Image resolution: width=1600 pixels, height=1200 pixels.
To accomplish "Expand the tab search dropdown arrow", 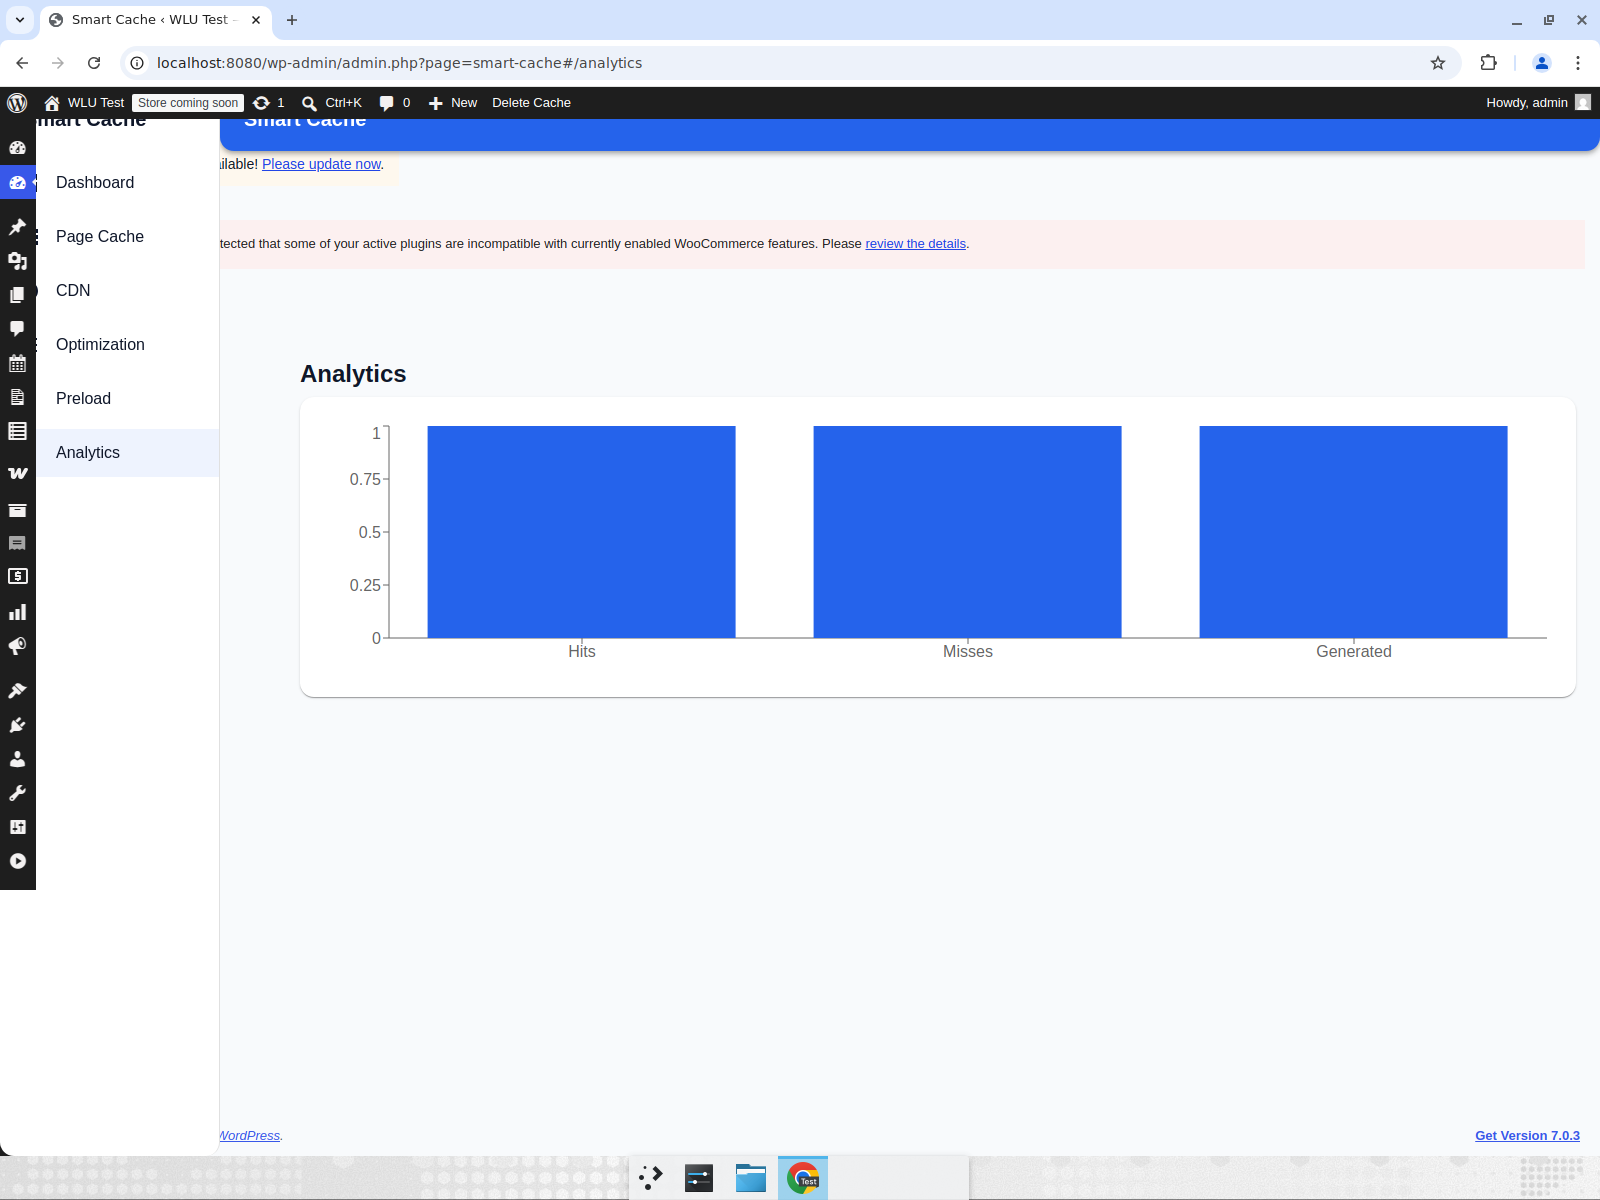I will point(19,20).
